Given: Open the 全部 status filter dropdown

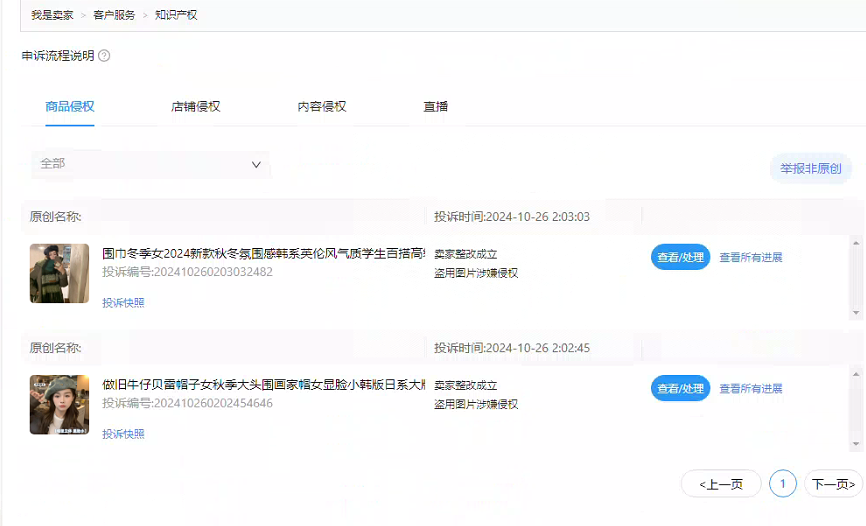Looking at the screenshot, I should (150, 164).
